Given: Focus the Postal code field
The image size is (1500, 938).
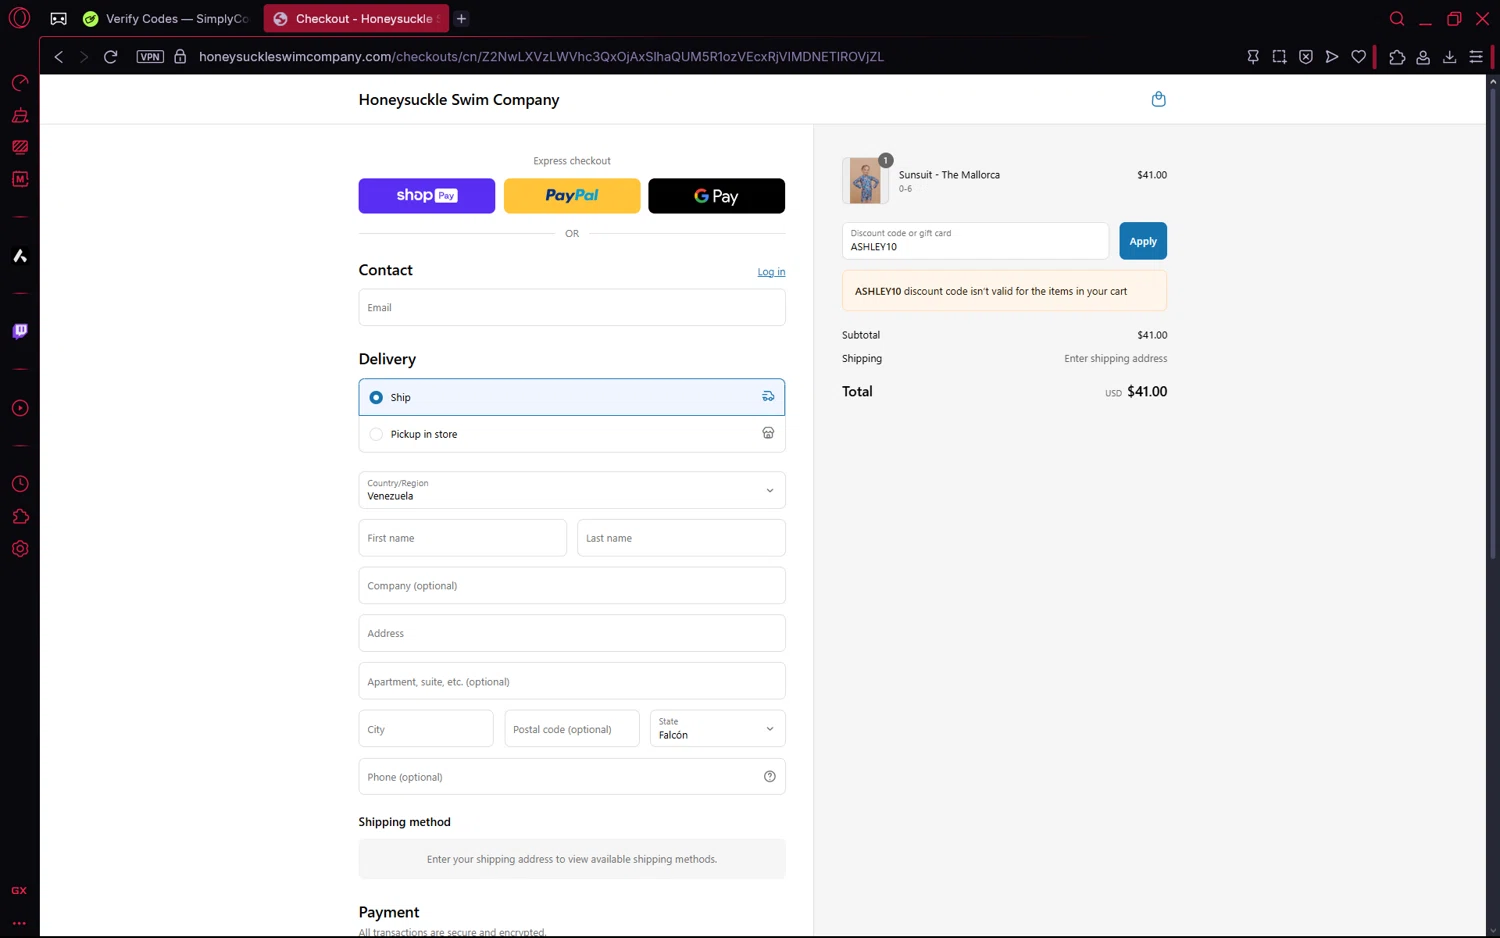Looking at the screenshot, I should point(572,728).
